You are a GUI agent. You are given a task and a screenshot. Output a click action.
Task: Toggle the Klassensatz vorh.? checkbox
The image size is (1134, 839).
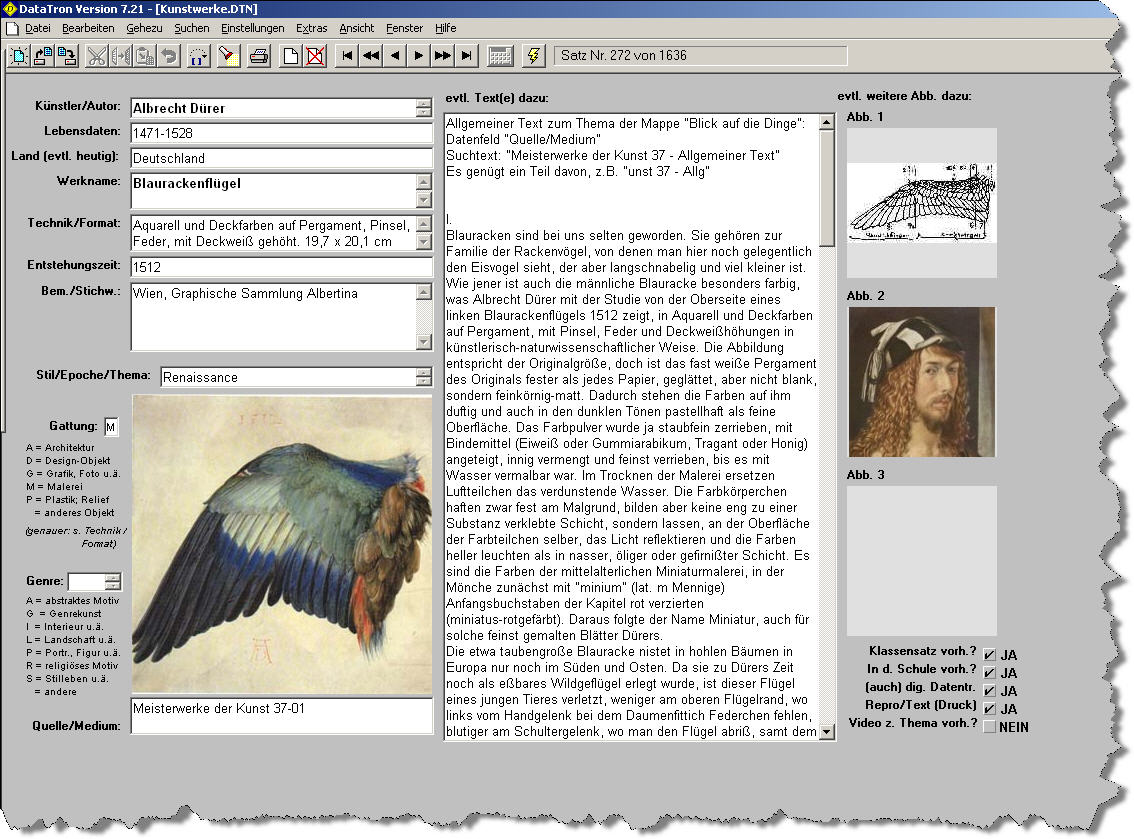click(x=989, y=655)
